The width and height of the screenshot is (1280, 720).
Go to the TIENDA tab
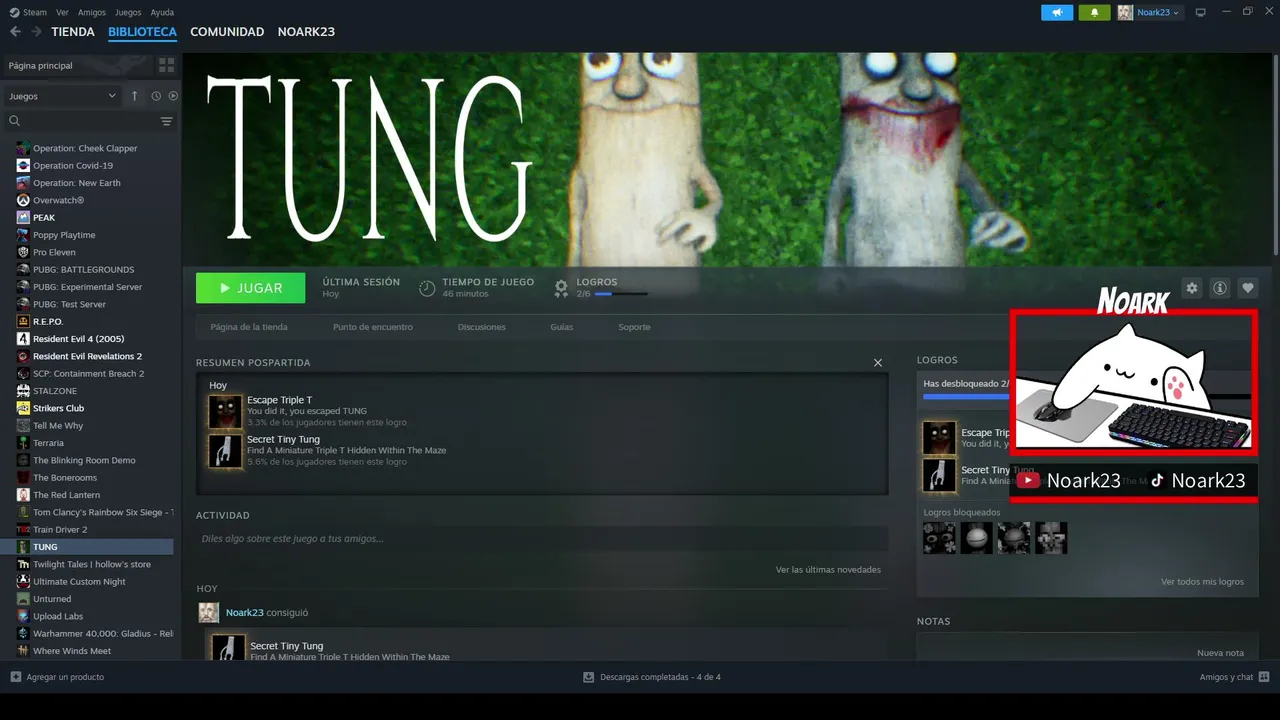tap(73, 32)
